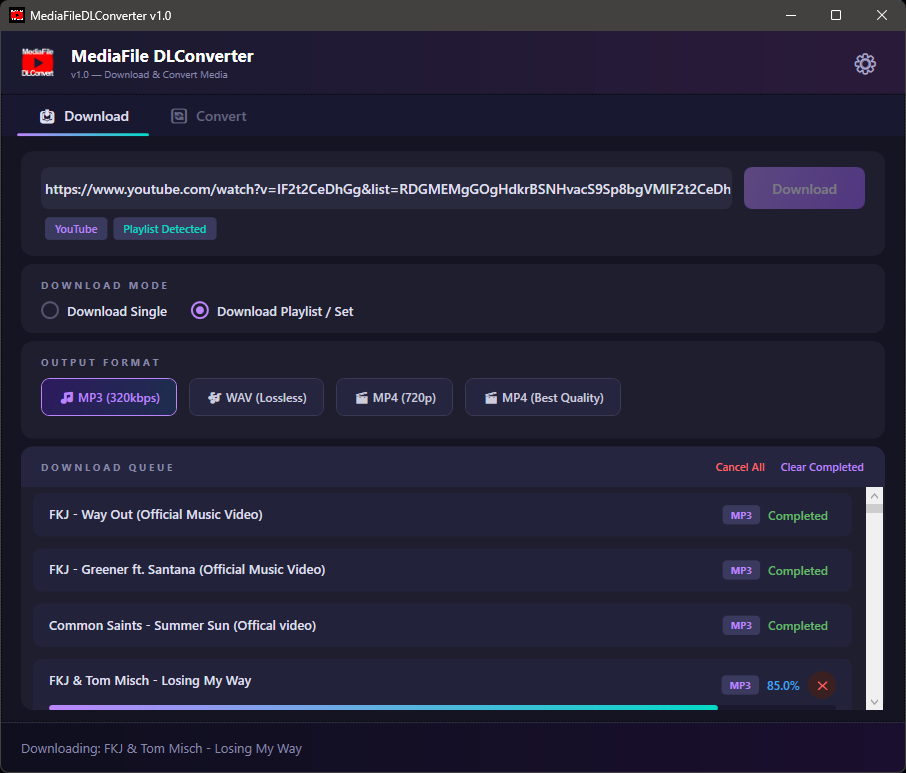This screenshot has width=906, height=773.
Task: Click the download queue scrollbar thumb
Action: click(874, 508)
